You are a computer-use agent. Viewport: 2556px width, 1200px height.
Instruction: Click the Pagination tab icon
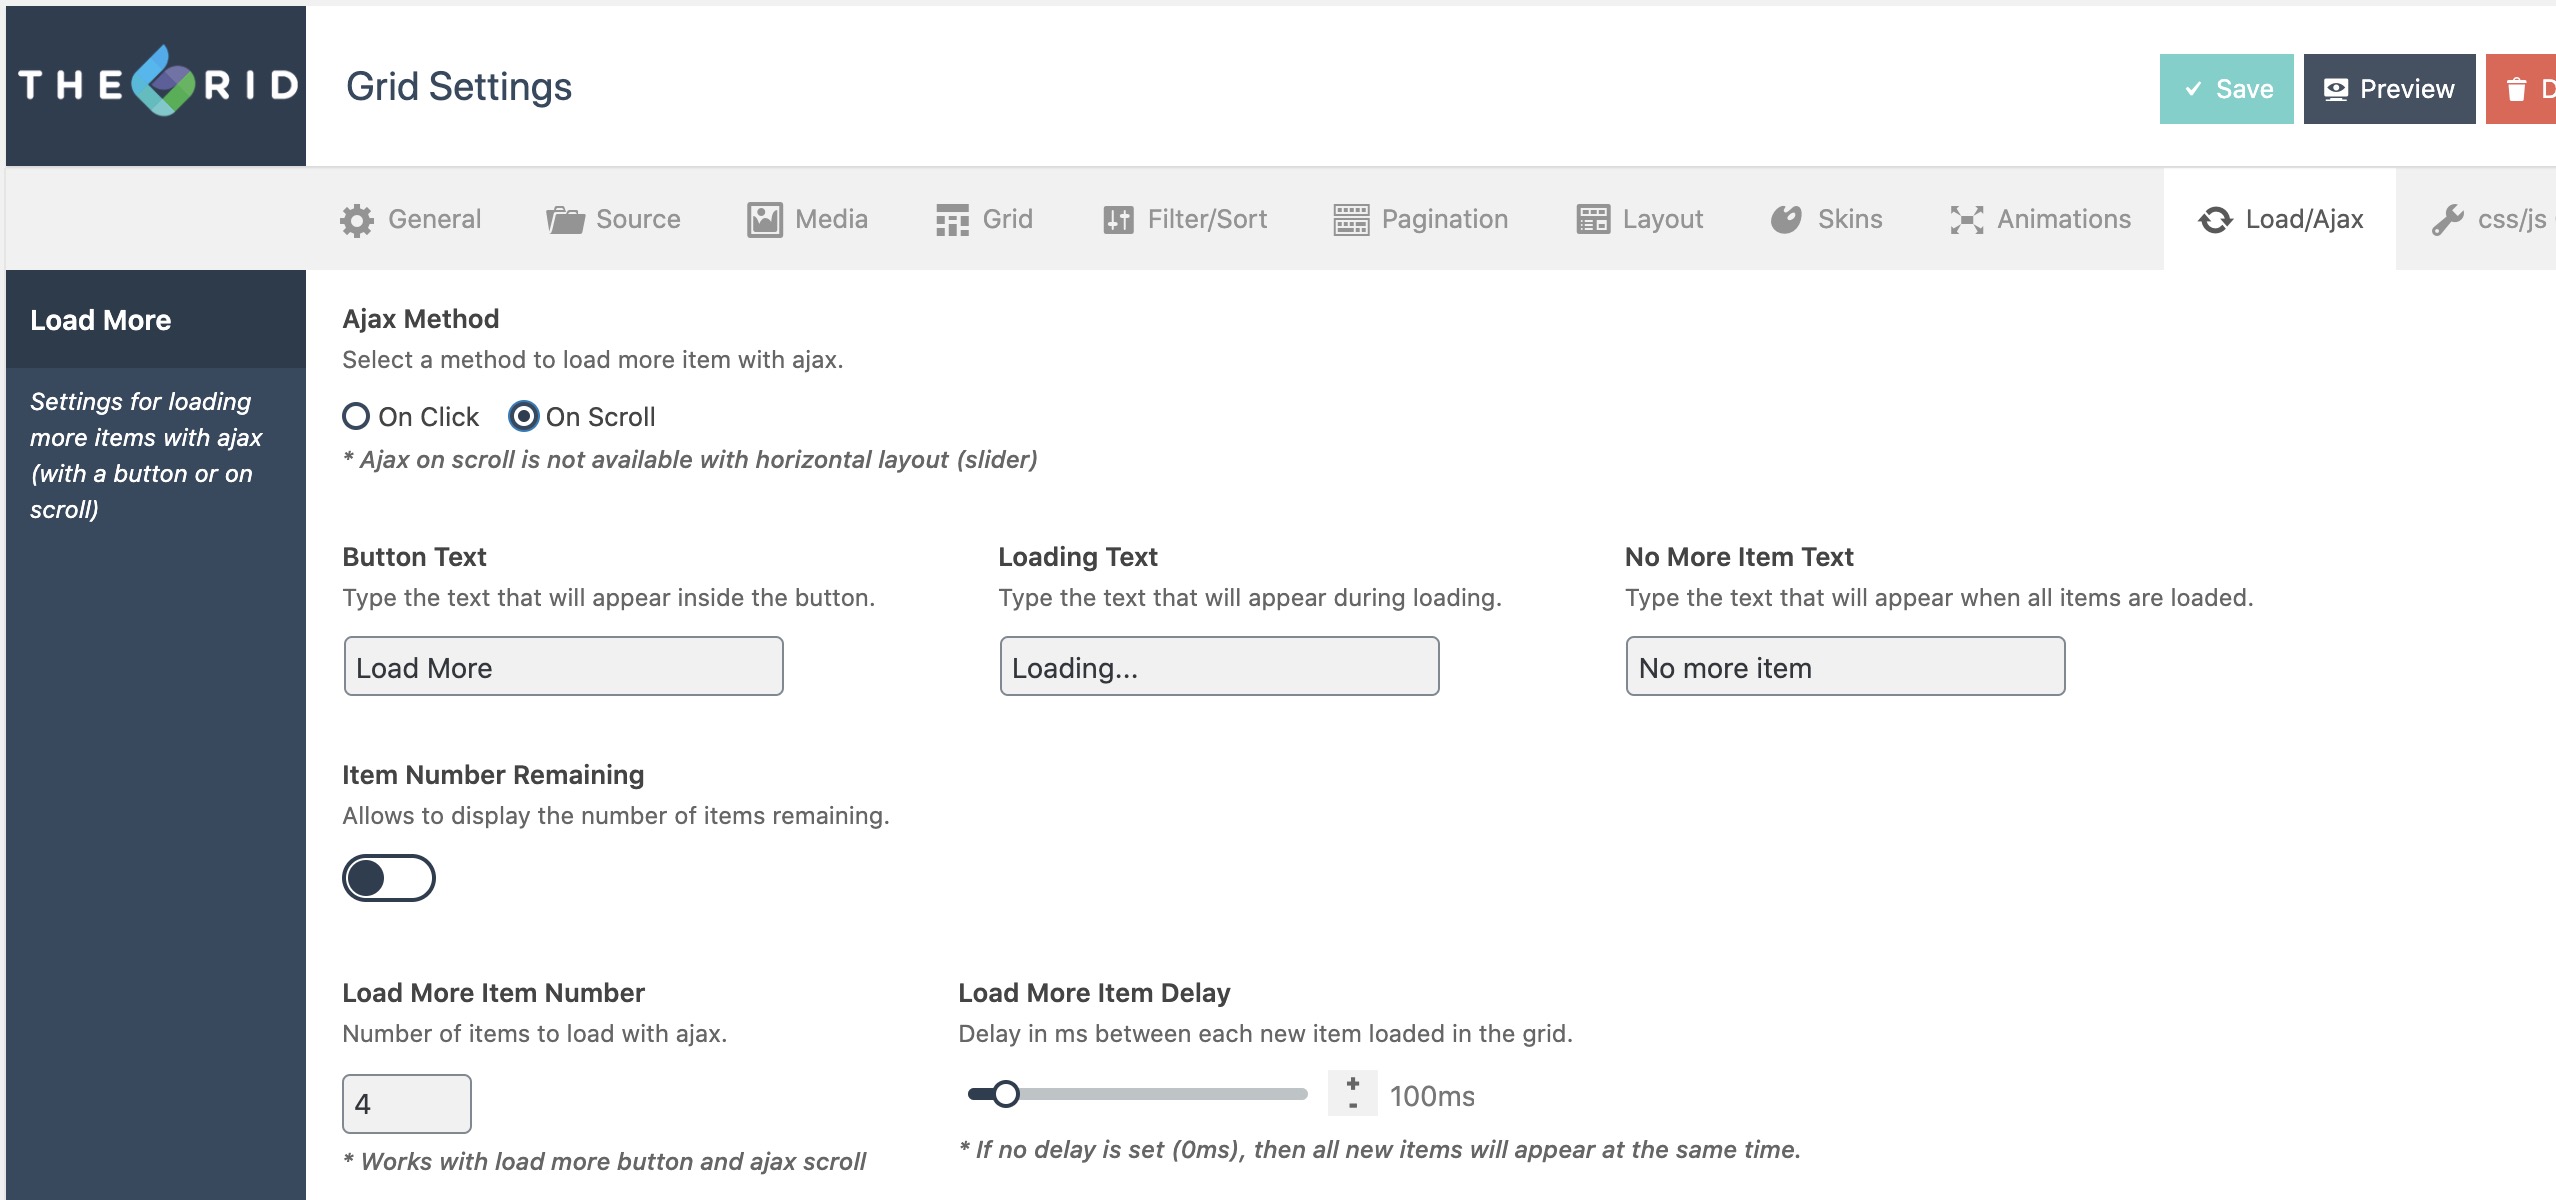click(x=1351, y=220)
